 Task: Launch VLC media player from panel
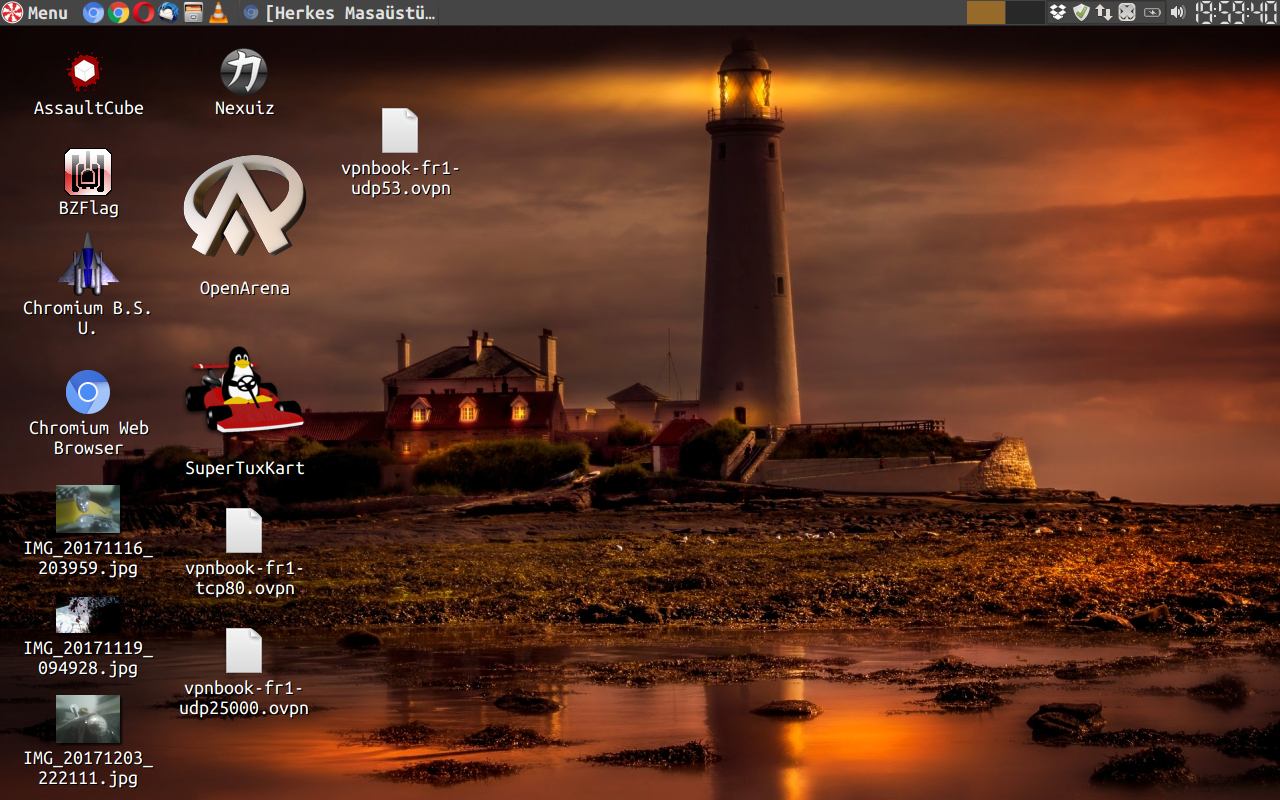[218, 13]
